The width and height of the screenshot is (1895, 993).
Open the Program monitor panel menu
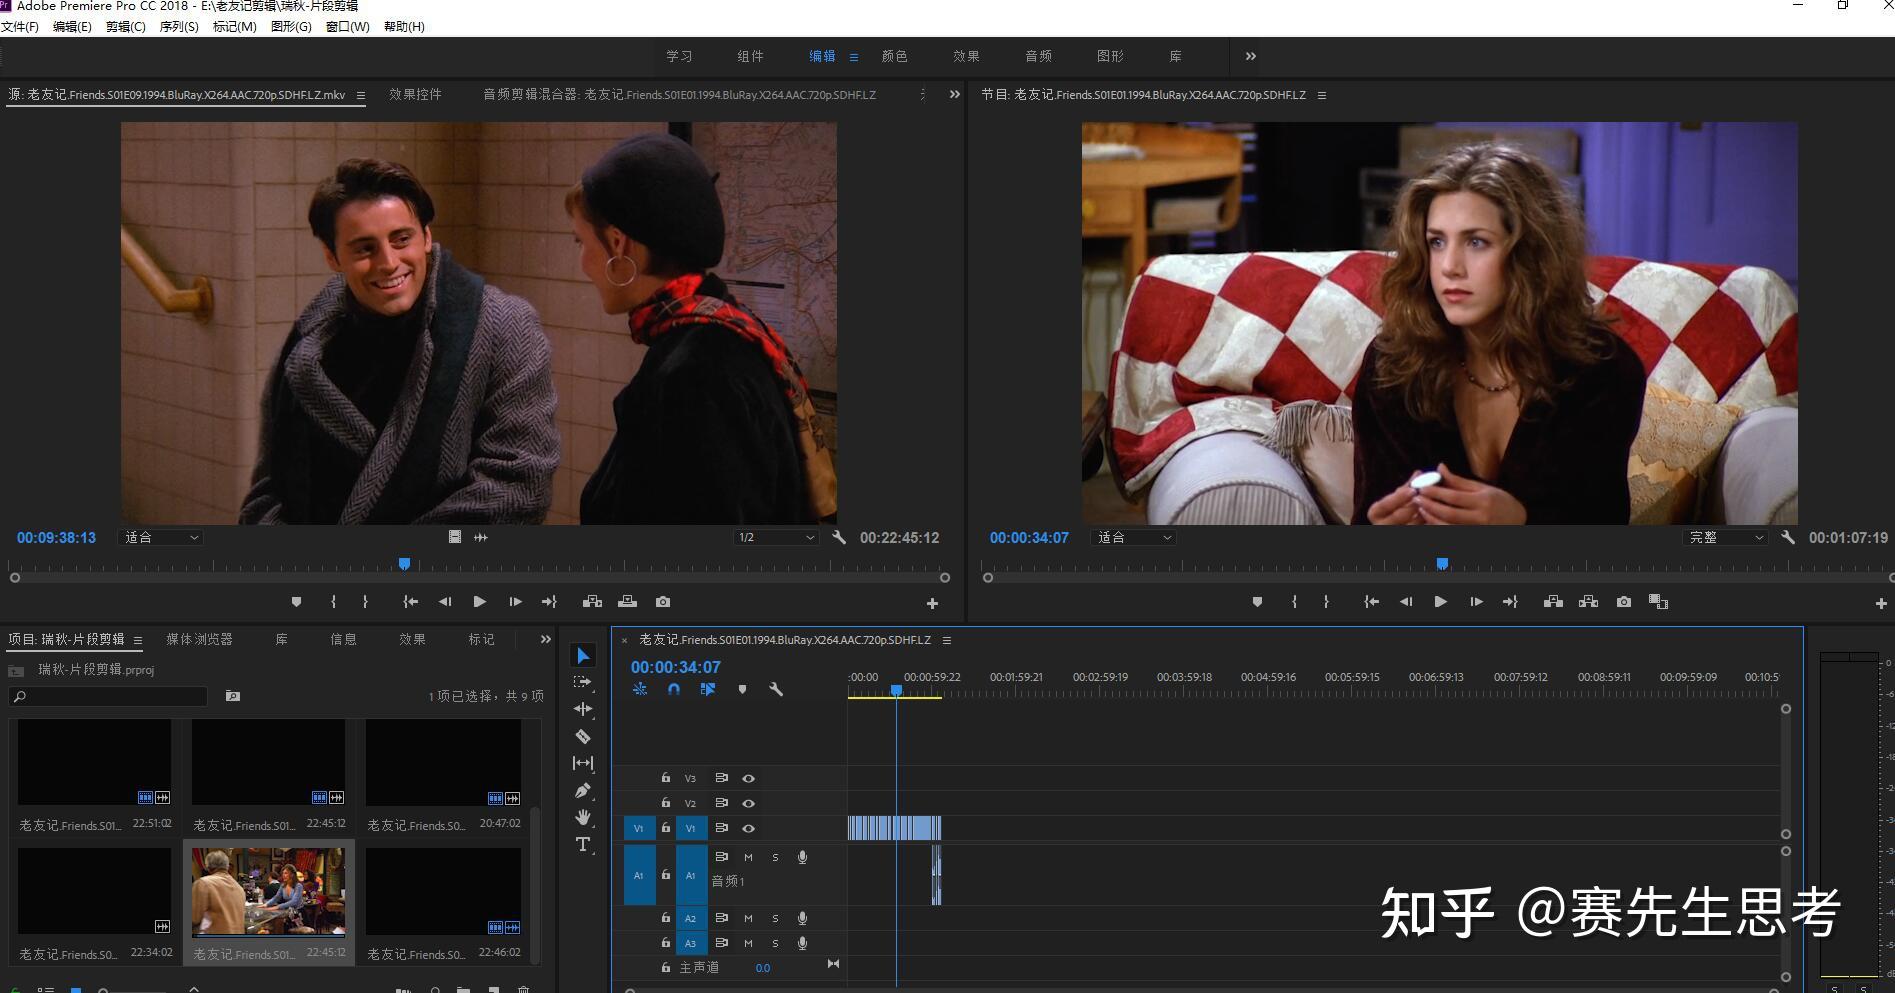point(1322,95)
